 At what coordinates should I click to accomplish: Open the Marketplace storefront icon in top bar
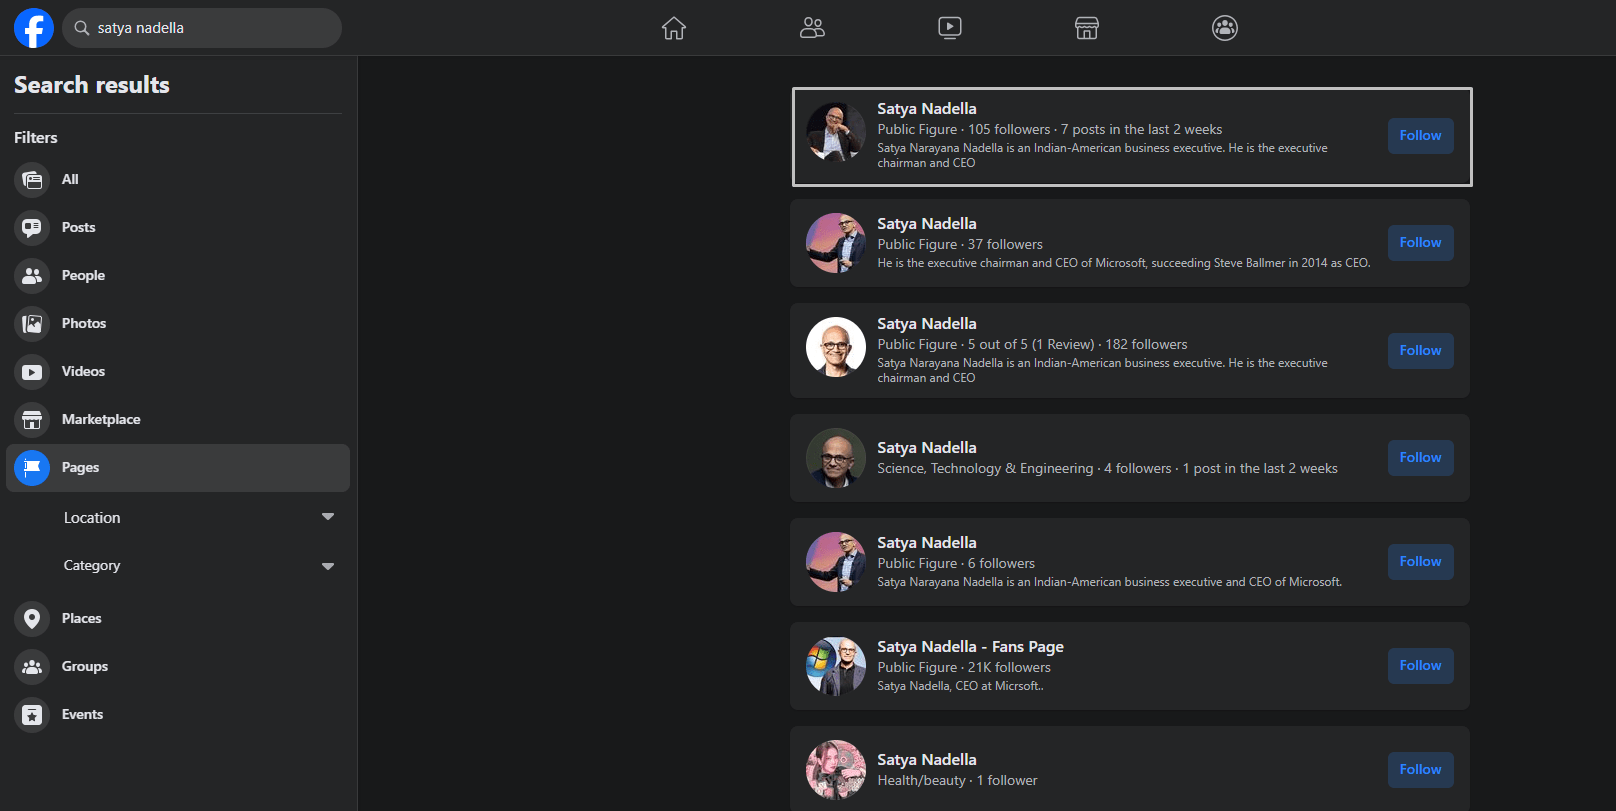1087,28
